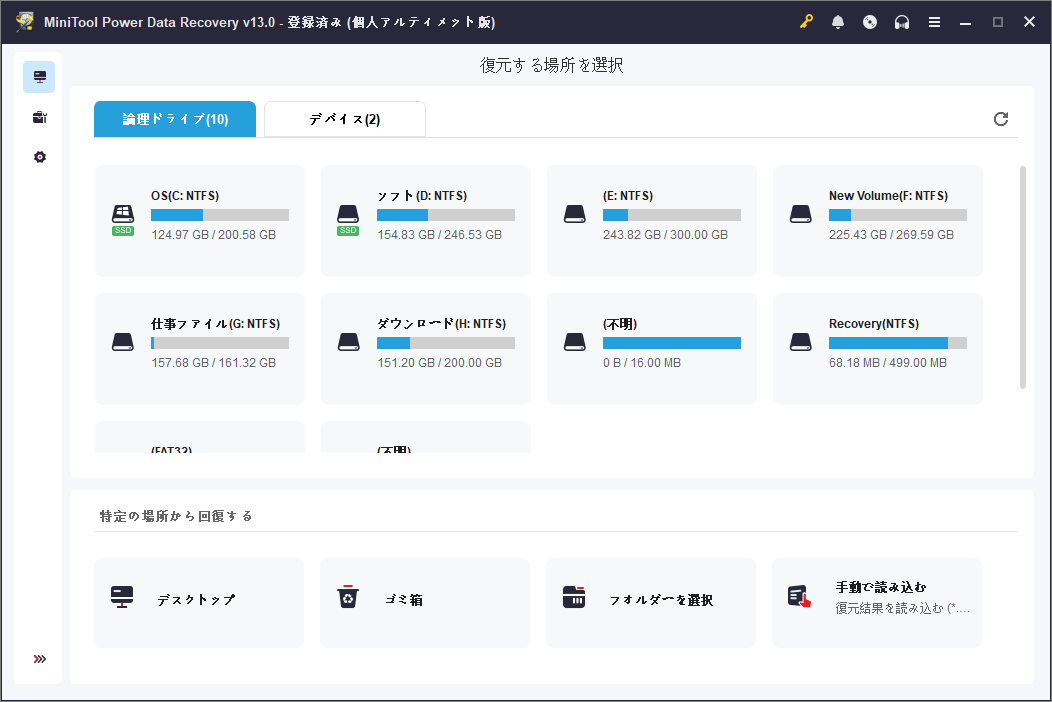Click the 手動で読み込む label

[x=881, y=587]
